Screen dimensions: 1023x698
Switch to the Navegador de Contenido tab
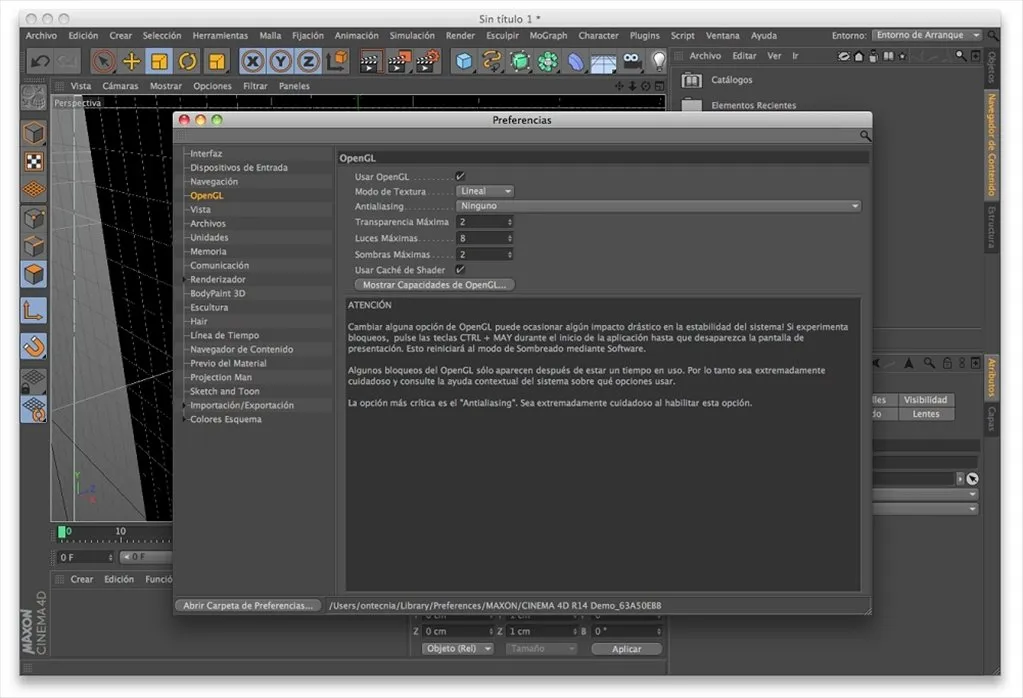tap(991, 145)
